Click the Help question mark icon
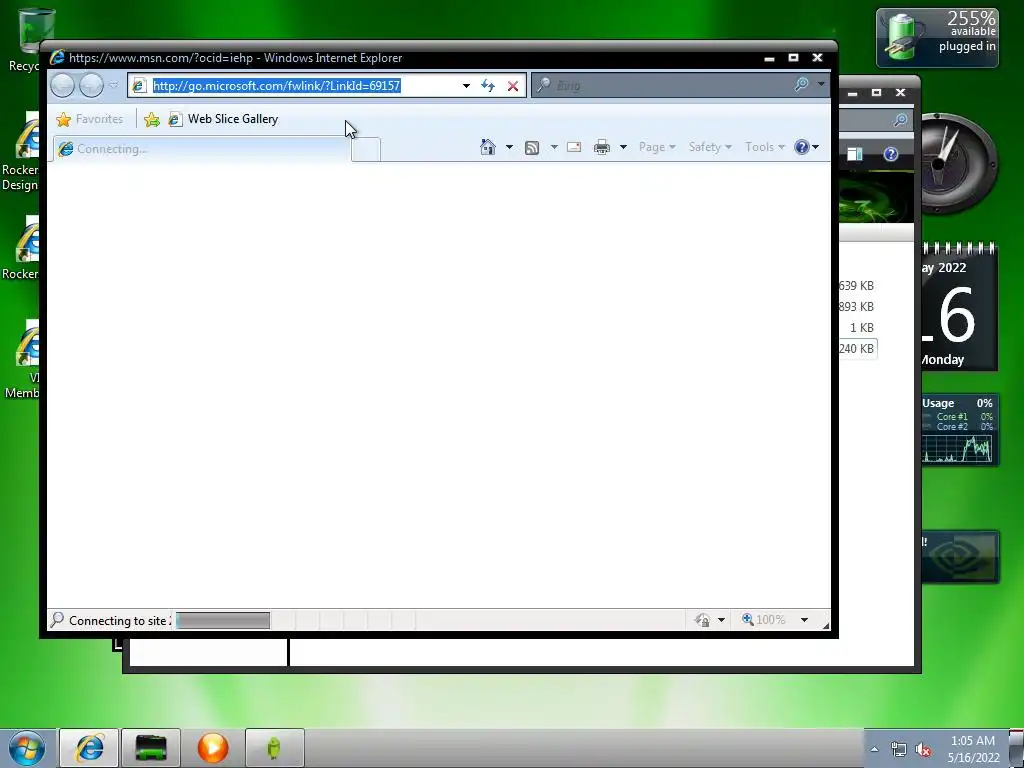This screenshot has height=768, width=1024. (802, 147)
